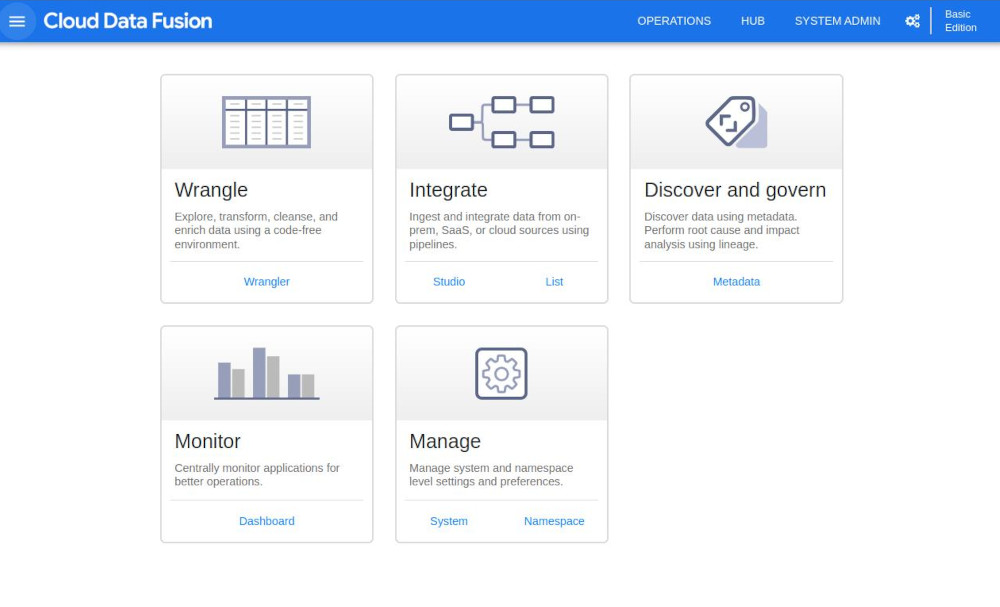The image size is (1000, 607).
Task: Go to SYSTEM ADMIN page
Action: pyautogui.click(x=837, y=21)
